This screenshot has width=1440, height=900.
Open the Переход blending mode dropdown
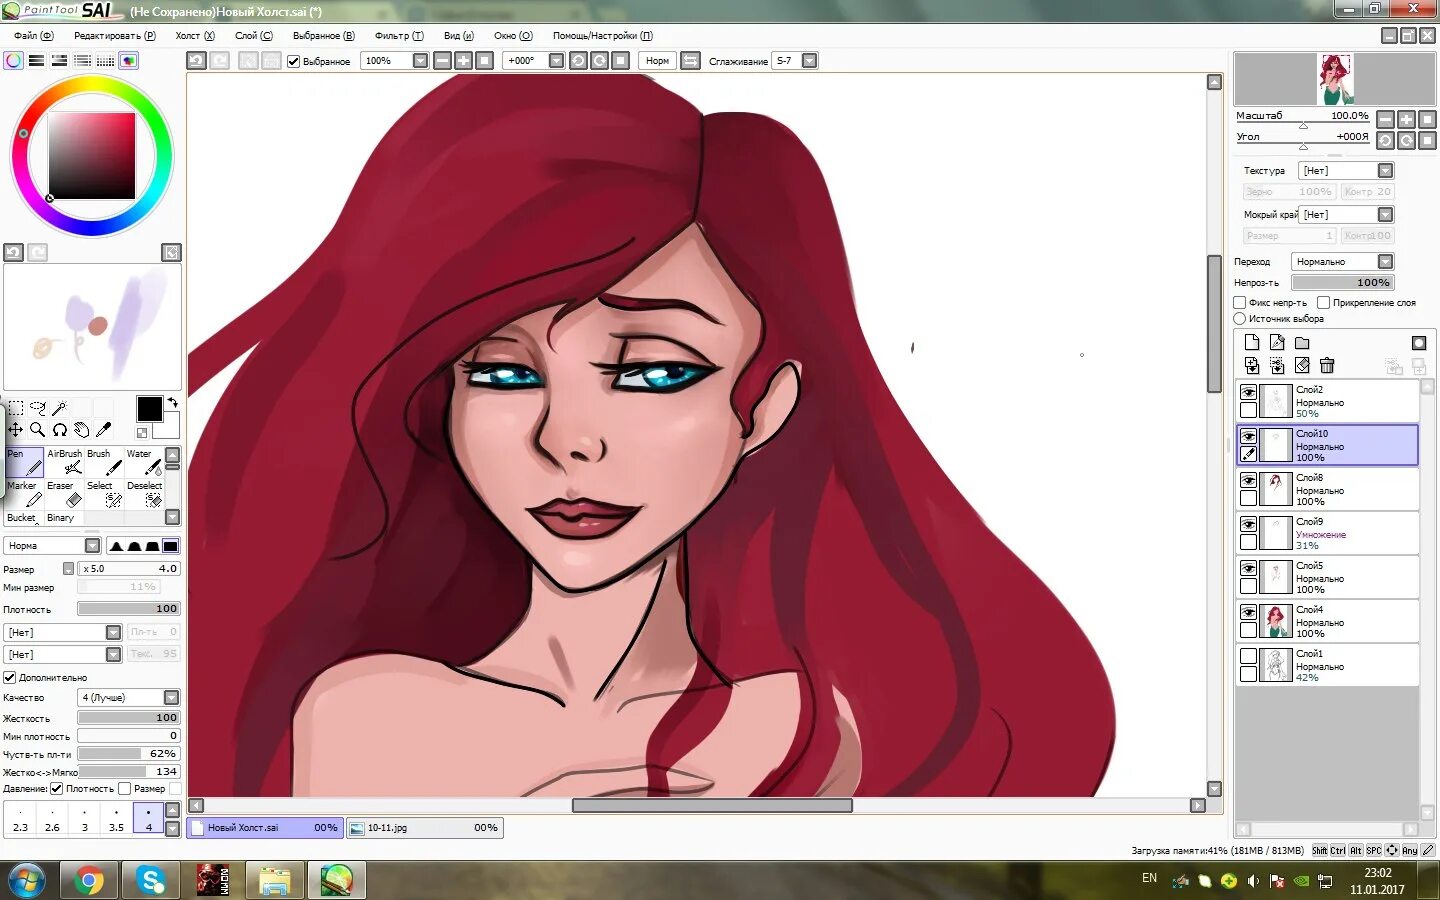coord(1342,262)
